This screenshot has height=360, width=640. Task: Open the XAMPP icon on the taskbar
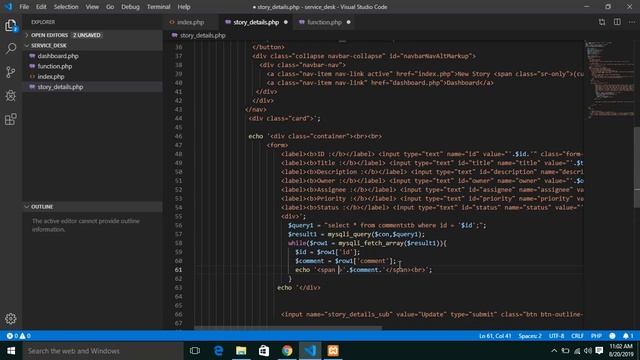coord(333,351)
